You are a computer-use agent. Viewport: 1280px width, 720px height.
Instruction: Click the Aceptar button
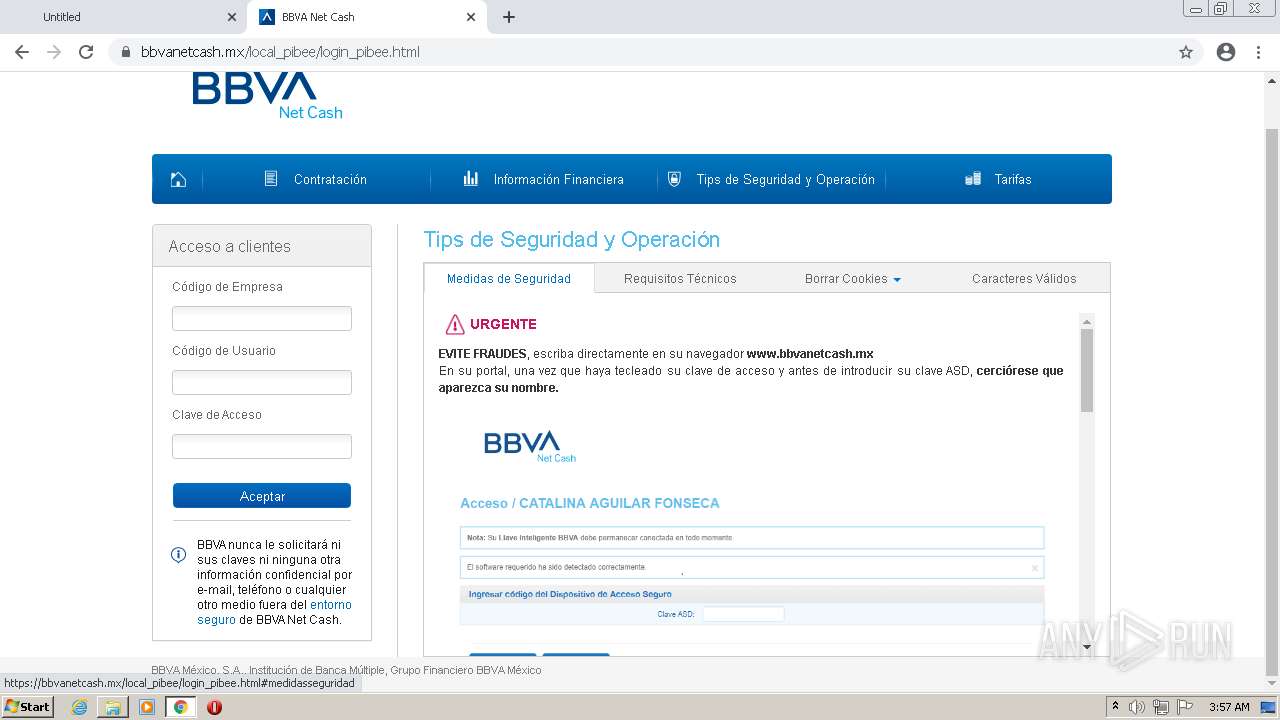click(x=262, y=496)
